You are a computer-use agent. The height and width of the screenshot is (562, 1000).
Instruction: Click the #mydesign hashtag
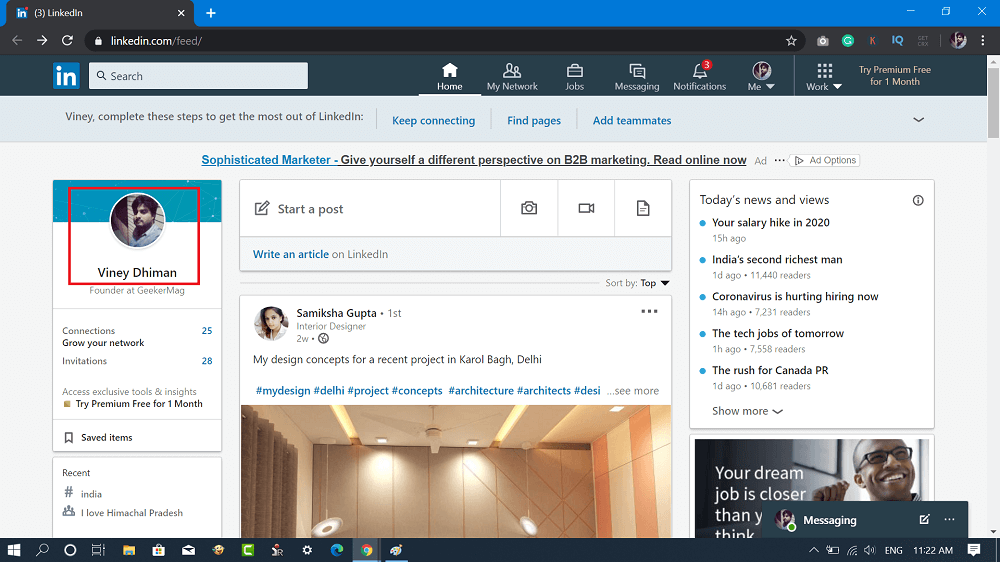click(x=283, y=390)
